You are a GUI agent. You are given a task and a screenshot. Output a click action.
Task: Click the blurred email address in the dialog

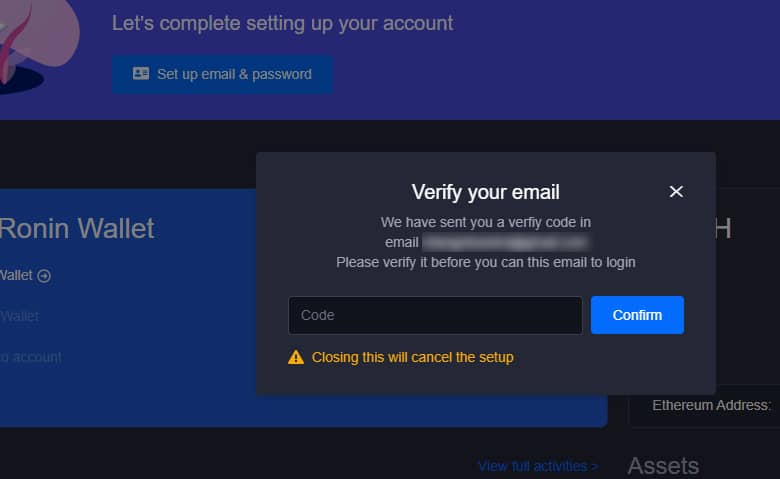pyautogui.click(x=504, y=242)
